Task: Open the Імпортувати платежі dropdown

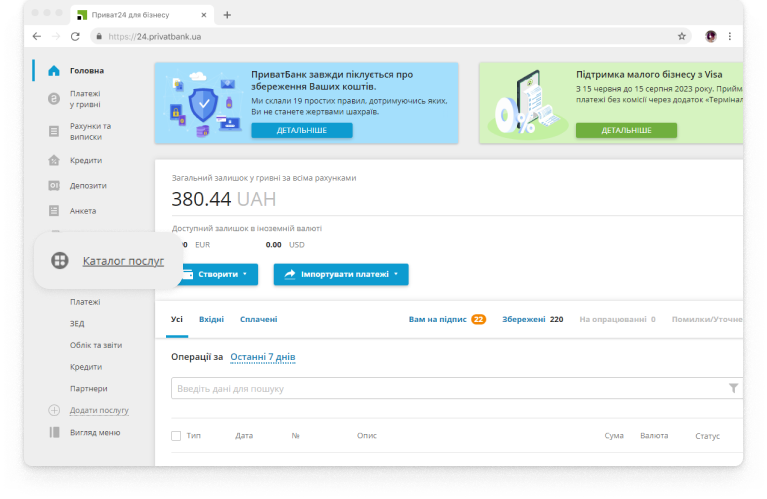Action: (x=341, y=274)
